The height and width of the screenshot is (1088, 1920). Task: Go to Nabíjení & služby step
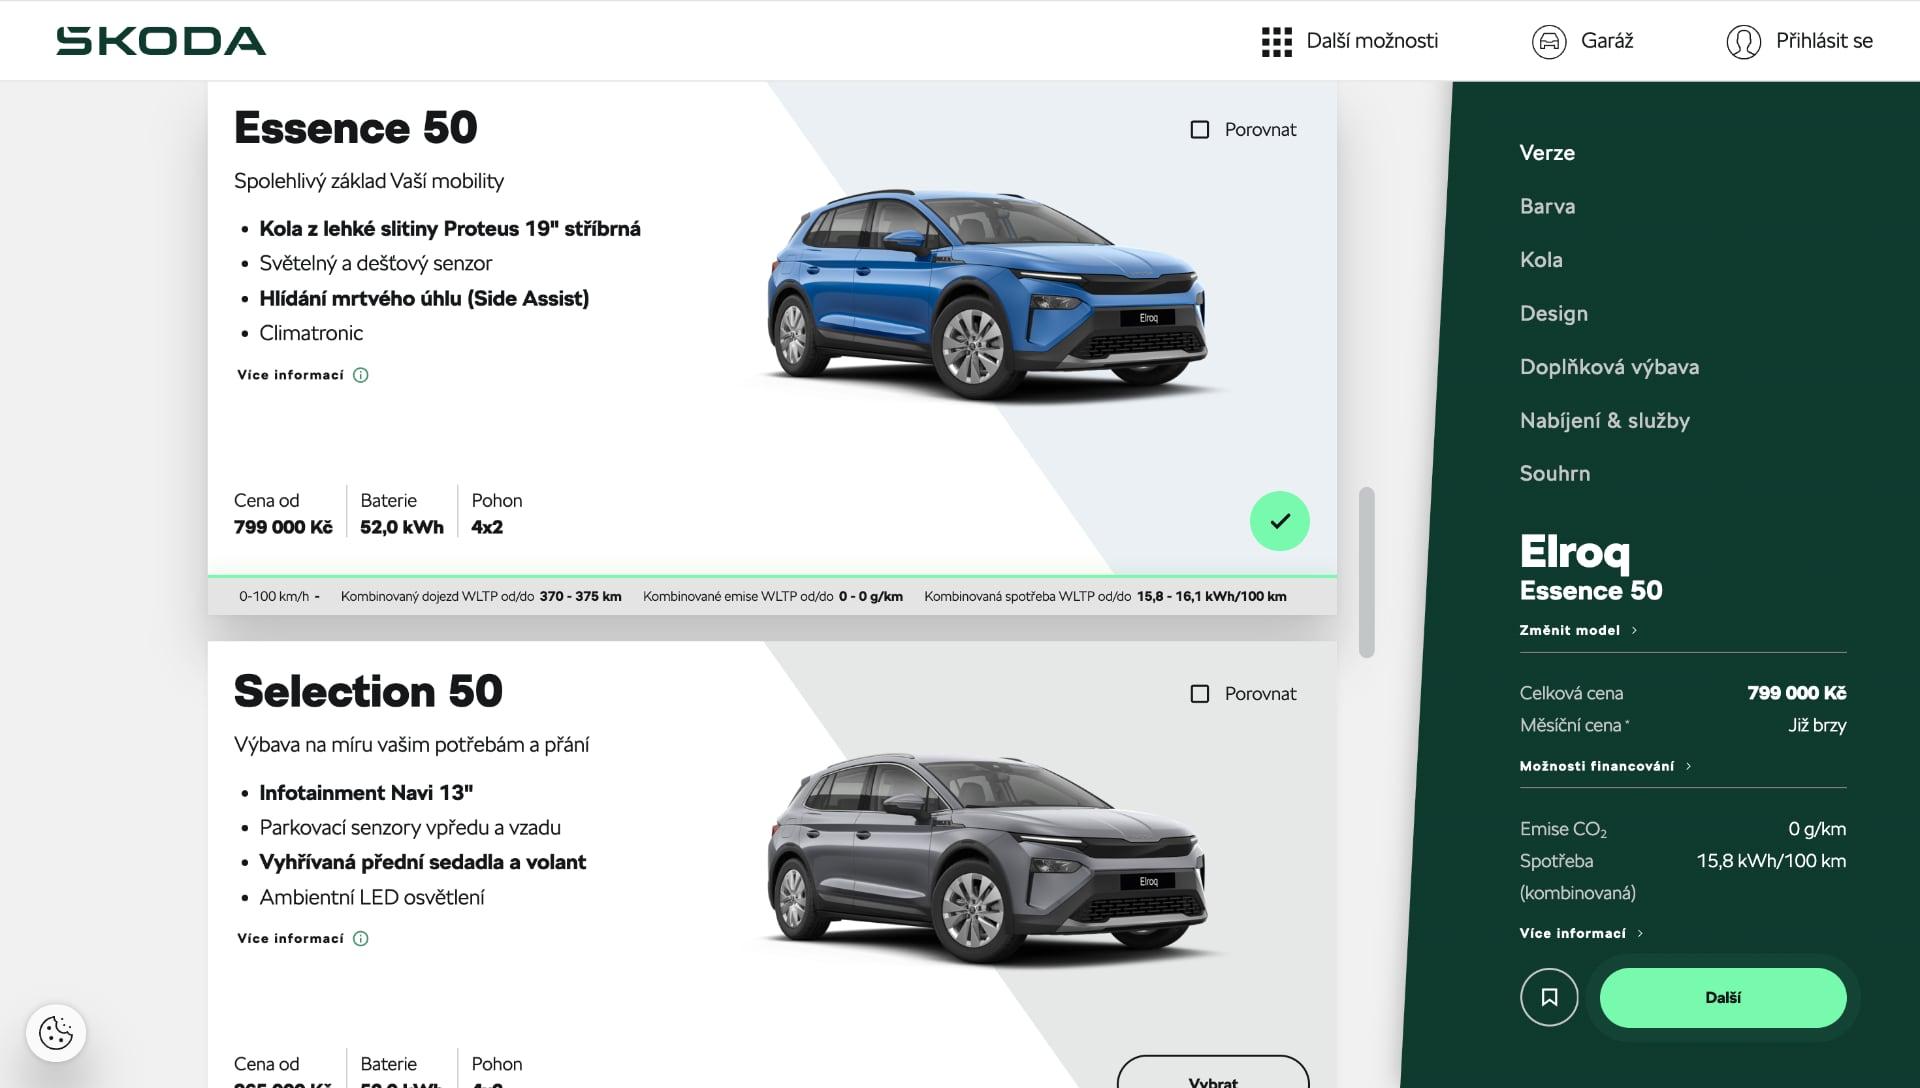click(x=1605, y=420)
